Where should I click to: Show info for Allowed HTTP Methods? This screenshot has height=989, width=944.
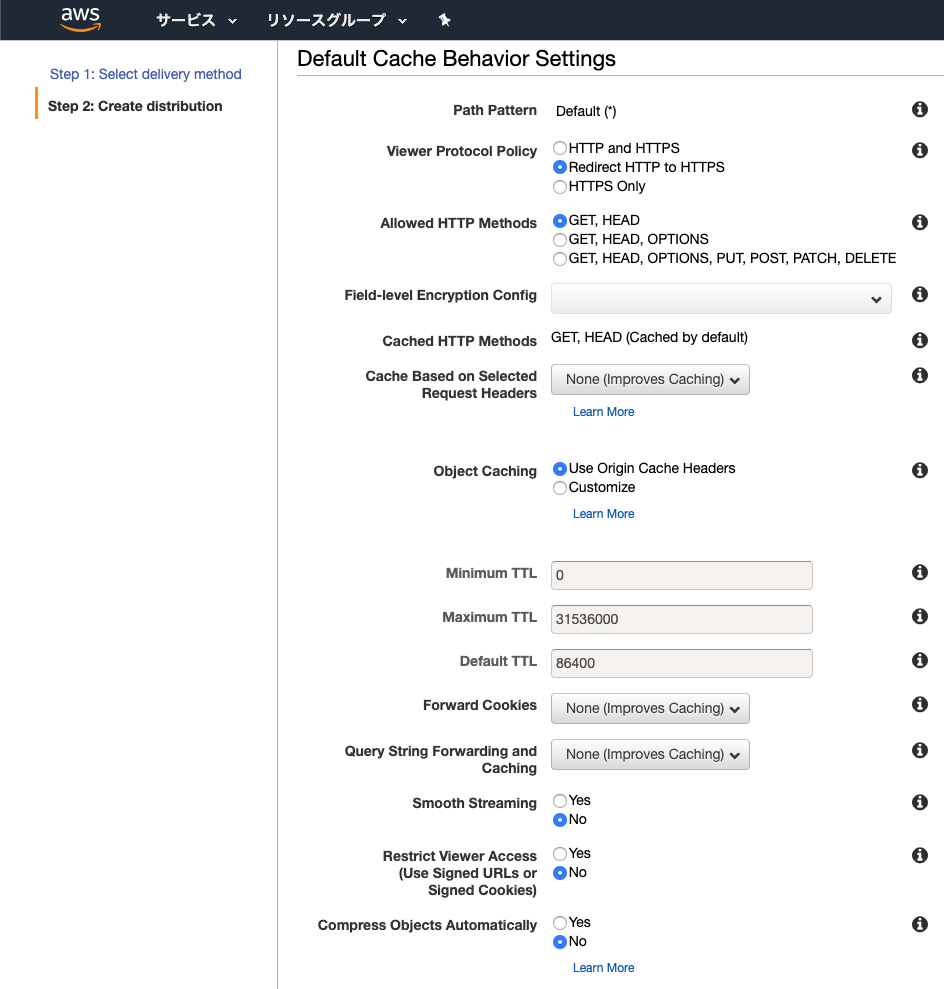tap(920, 222)
